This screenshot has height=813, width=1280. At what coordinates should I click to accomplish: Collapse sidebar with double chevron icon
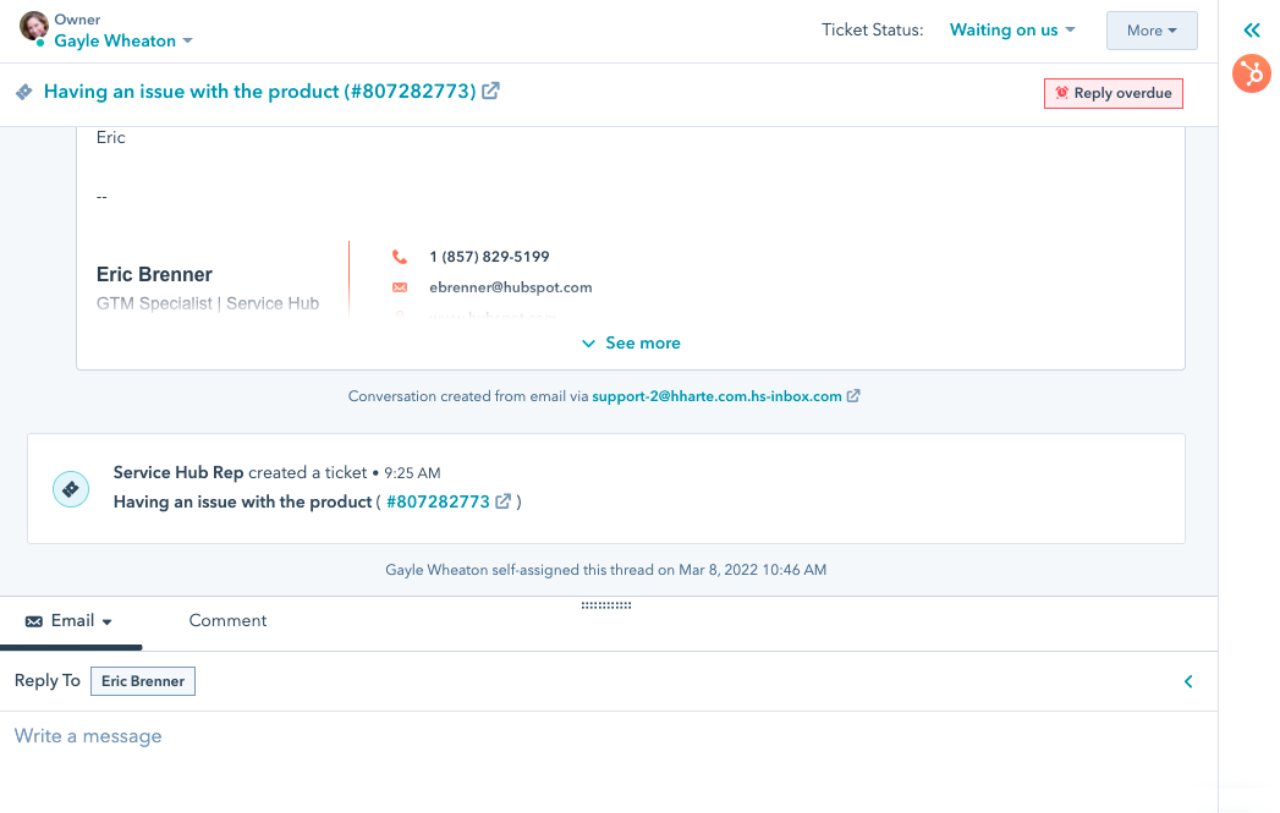coord(1252,30)
